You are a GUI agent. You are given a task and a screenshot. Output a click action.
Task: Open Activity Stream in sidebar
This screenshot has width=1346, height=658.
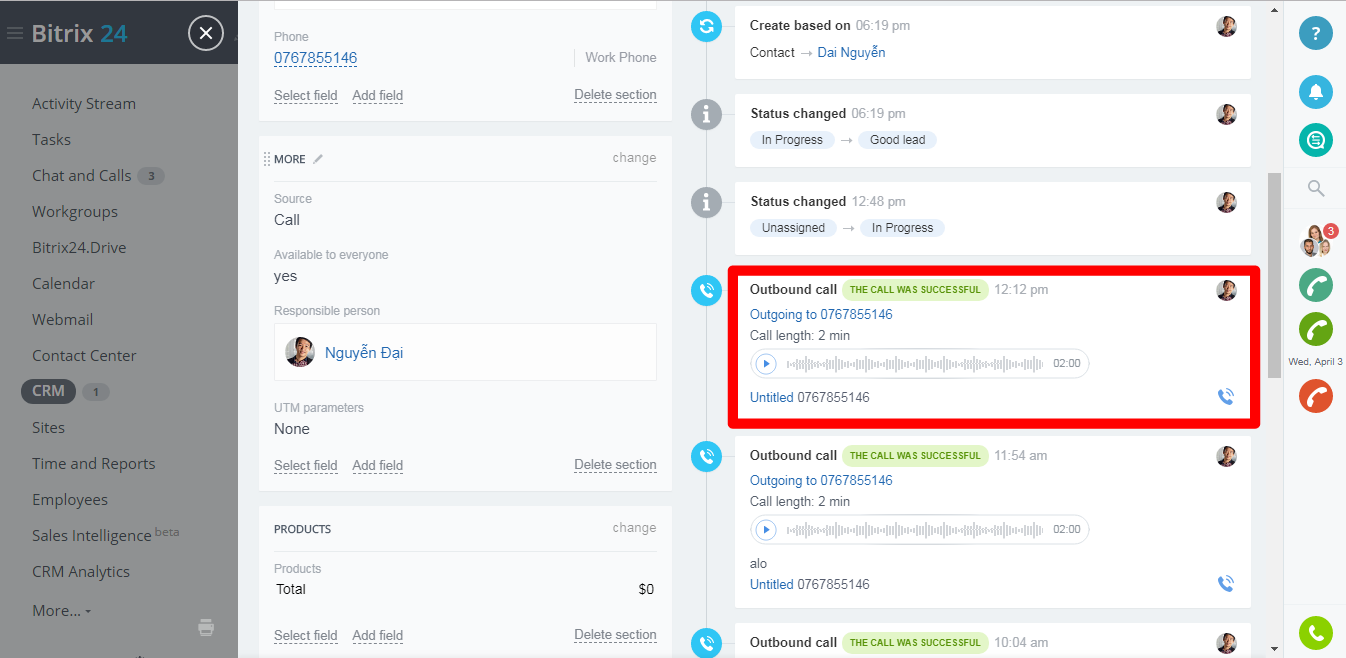click(84, 104)
